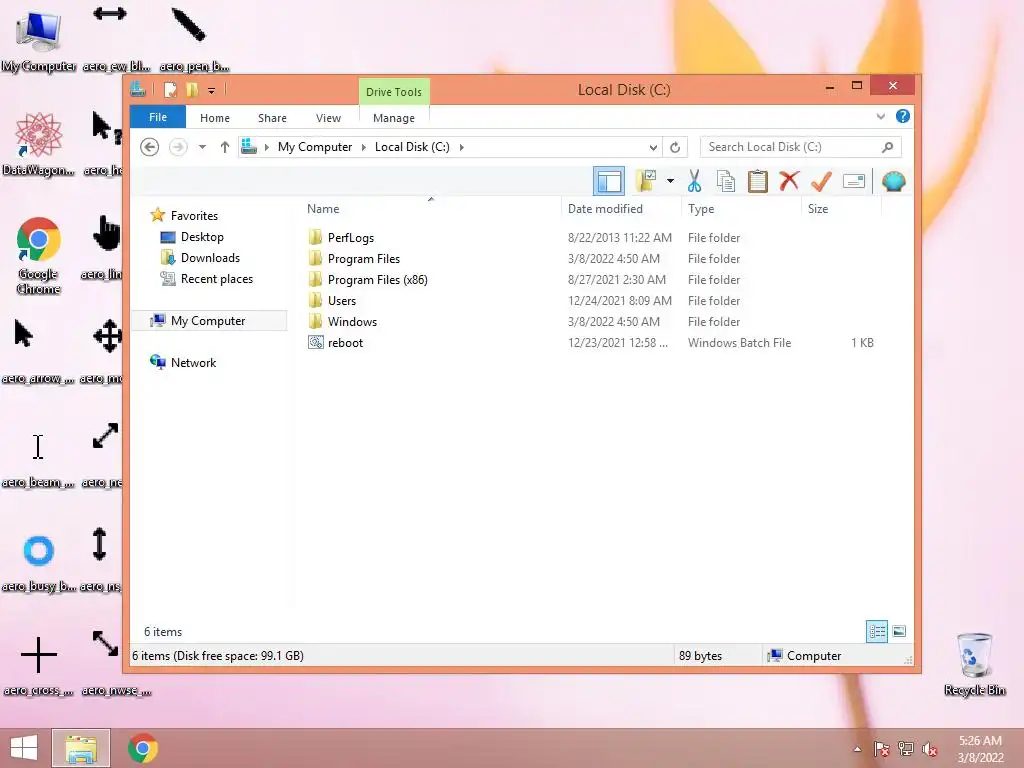This screenshot has width=1024, height=768.
Task: Click the search magnifier icon
Action: click(x=887, y=147)
